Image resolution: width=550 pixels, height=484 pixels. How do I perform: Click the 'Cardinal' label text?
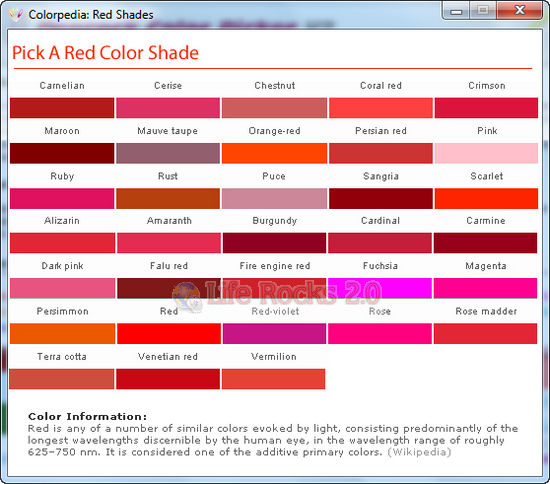[381, 221]
